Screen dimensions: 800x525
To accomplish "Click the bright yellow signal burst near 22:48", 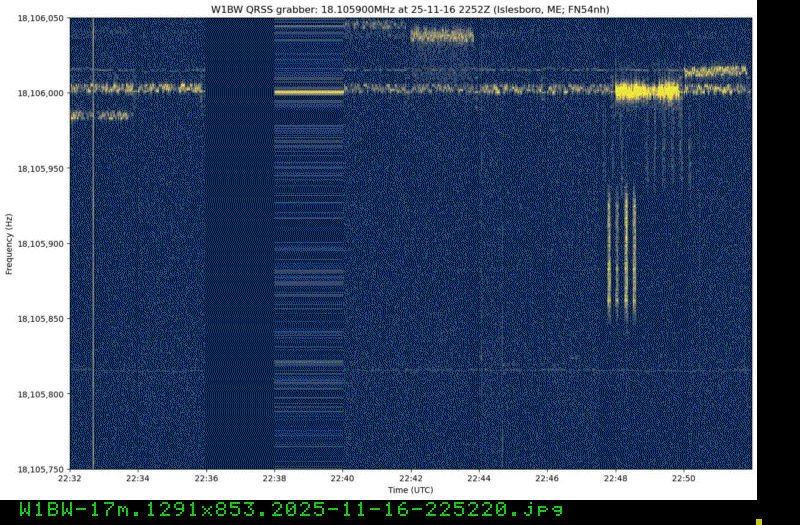I will [647, 92].
